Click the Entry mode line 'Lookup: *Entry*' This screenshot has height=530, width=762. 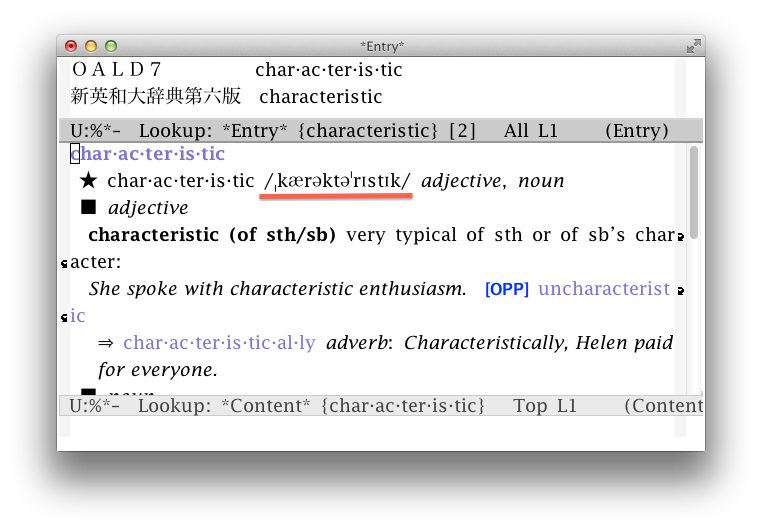[x=213, y=131]
